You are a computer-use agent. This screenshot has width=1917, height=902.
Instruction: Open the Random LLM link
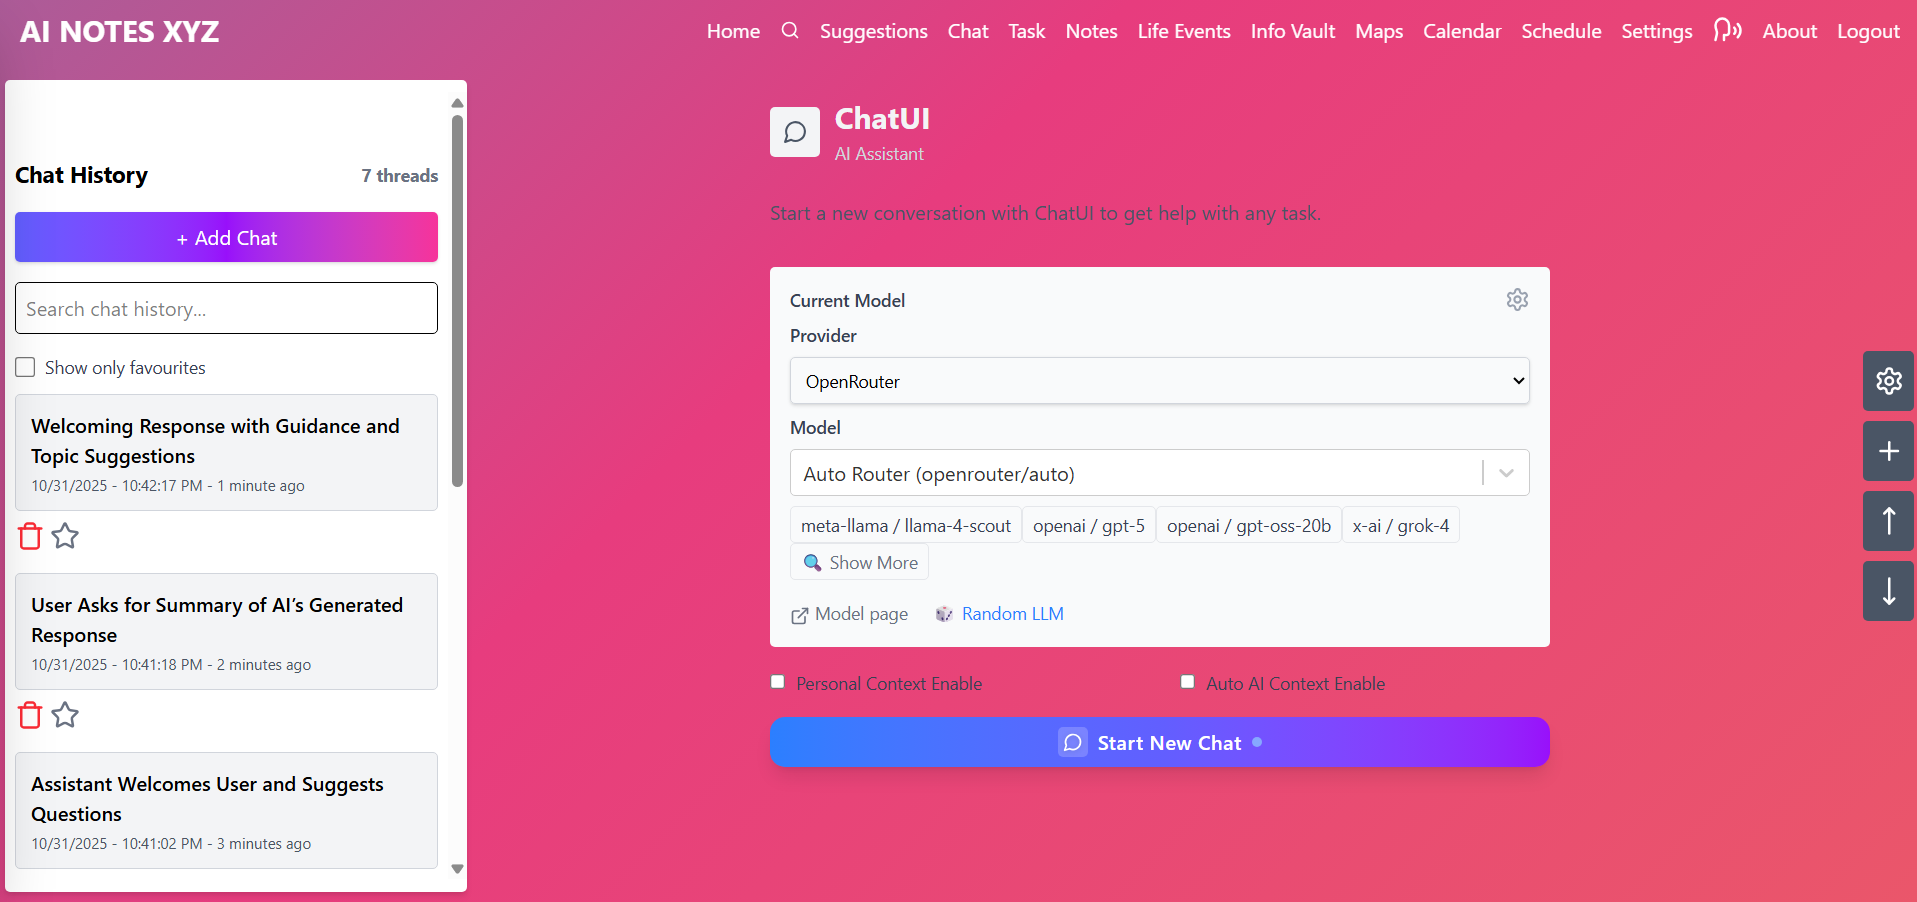[x=1012, y=613]
